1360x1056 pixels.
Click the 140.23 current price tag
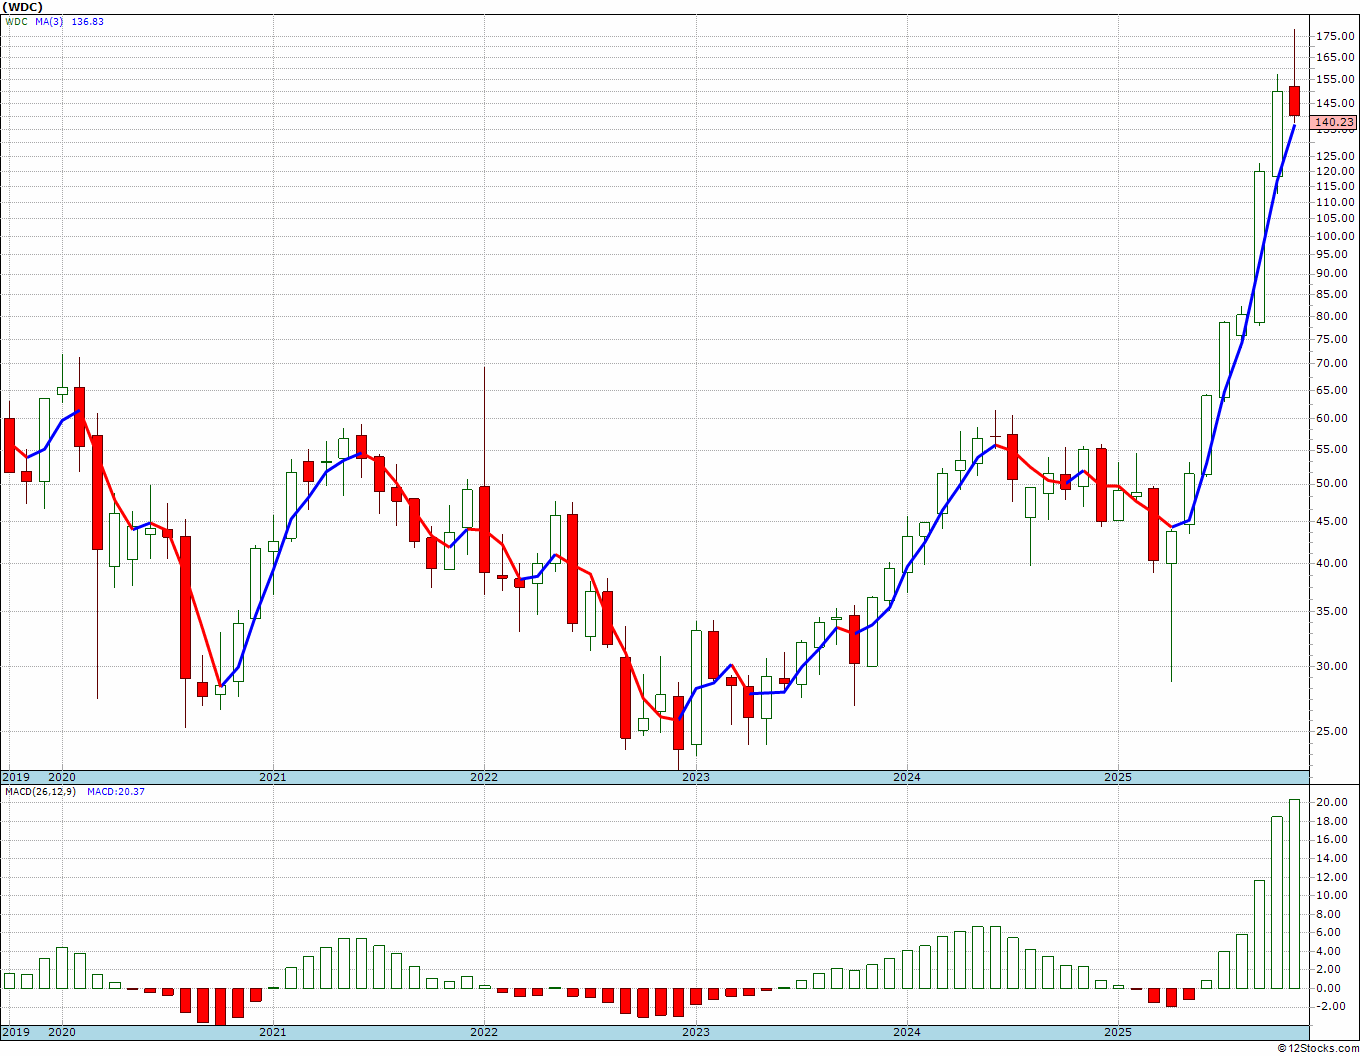1334,123
